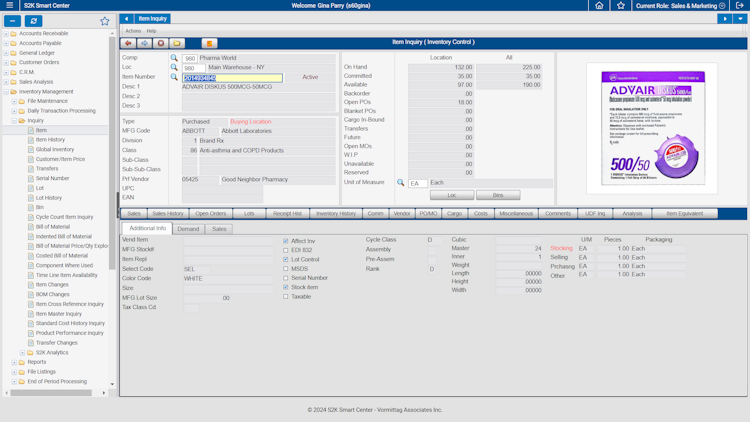
Task: Toggle the Serial Number checkbox
Action: pyautogui.click(x=286, y=278)
